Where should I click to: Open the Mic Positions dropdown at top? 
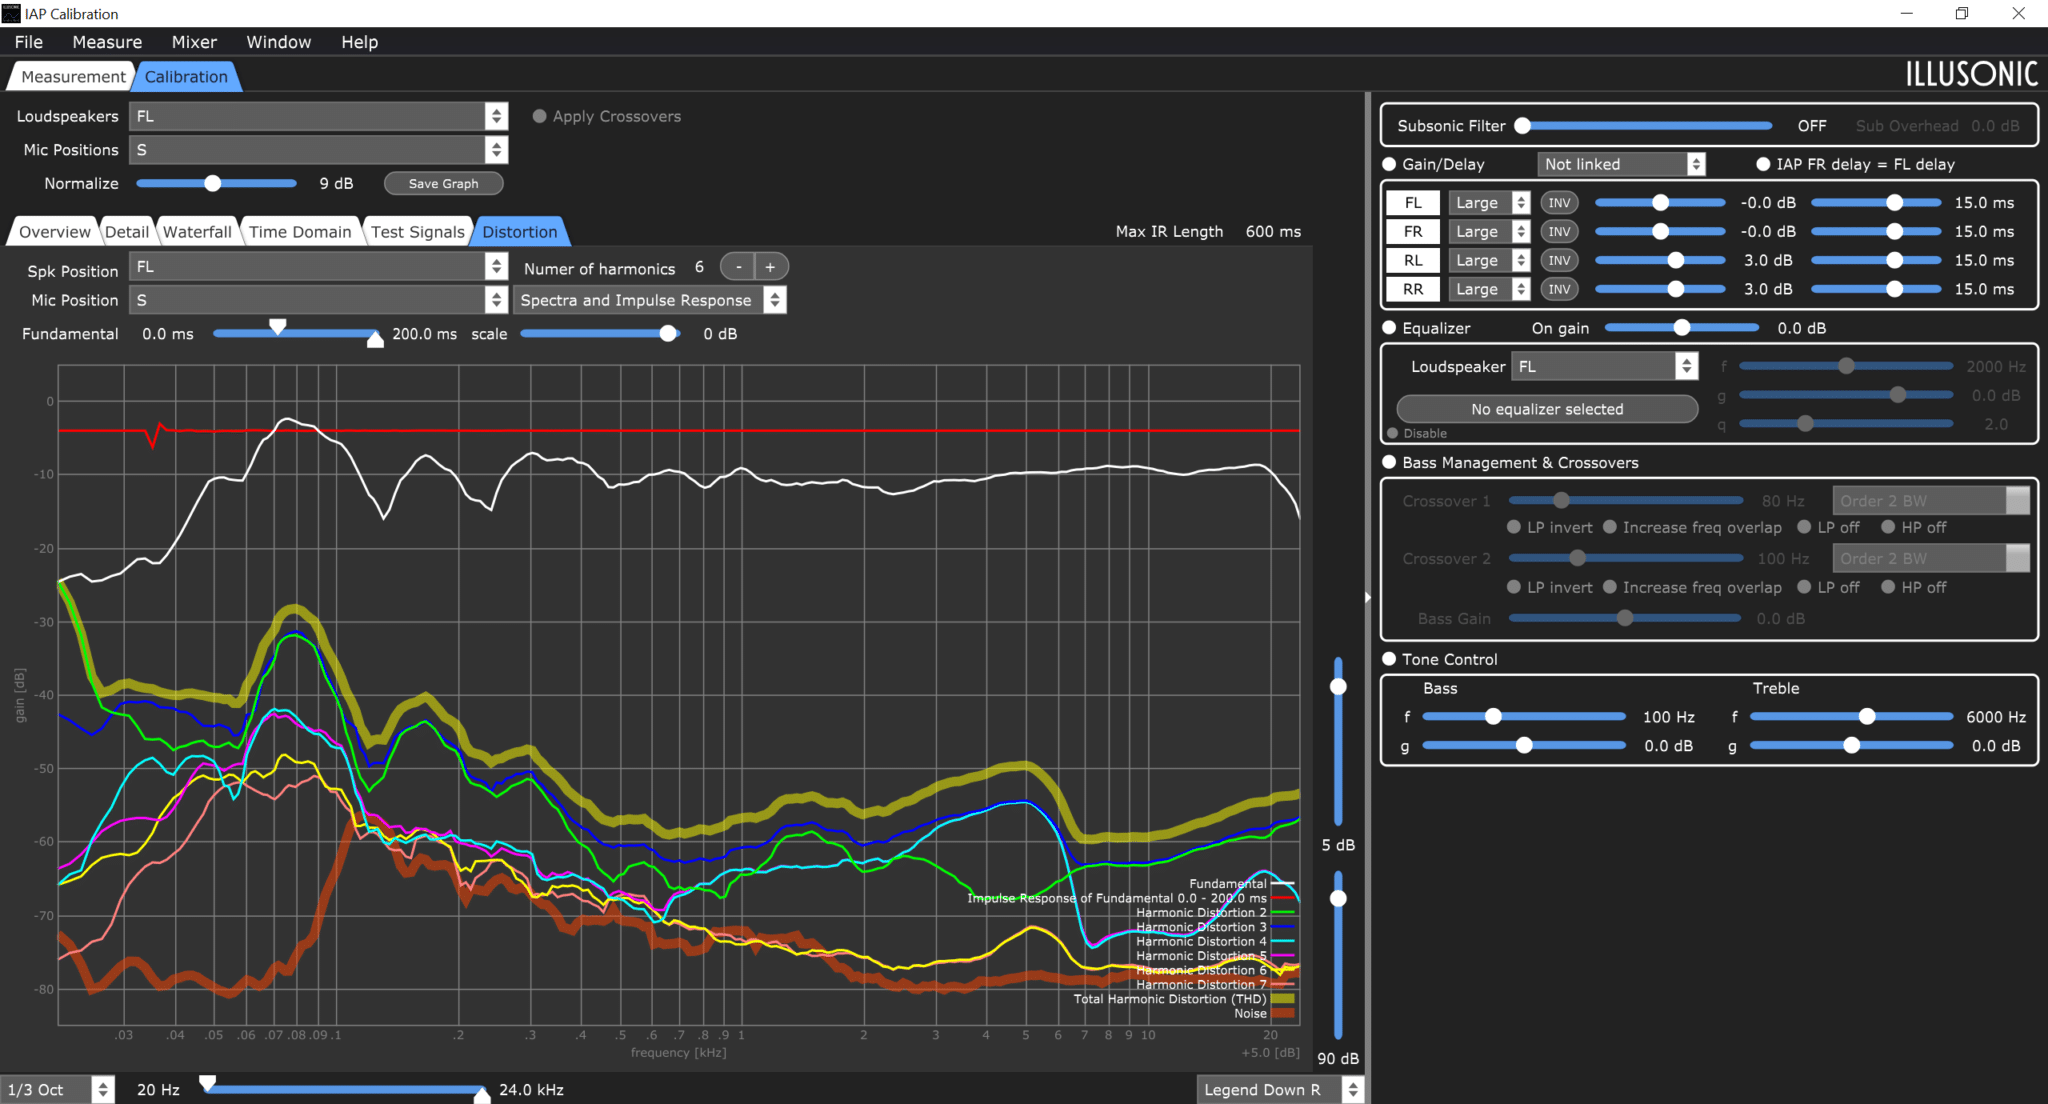tap(318, 150)
